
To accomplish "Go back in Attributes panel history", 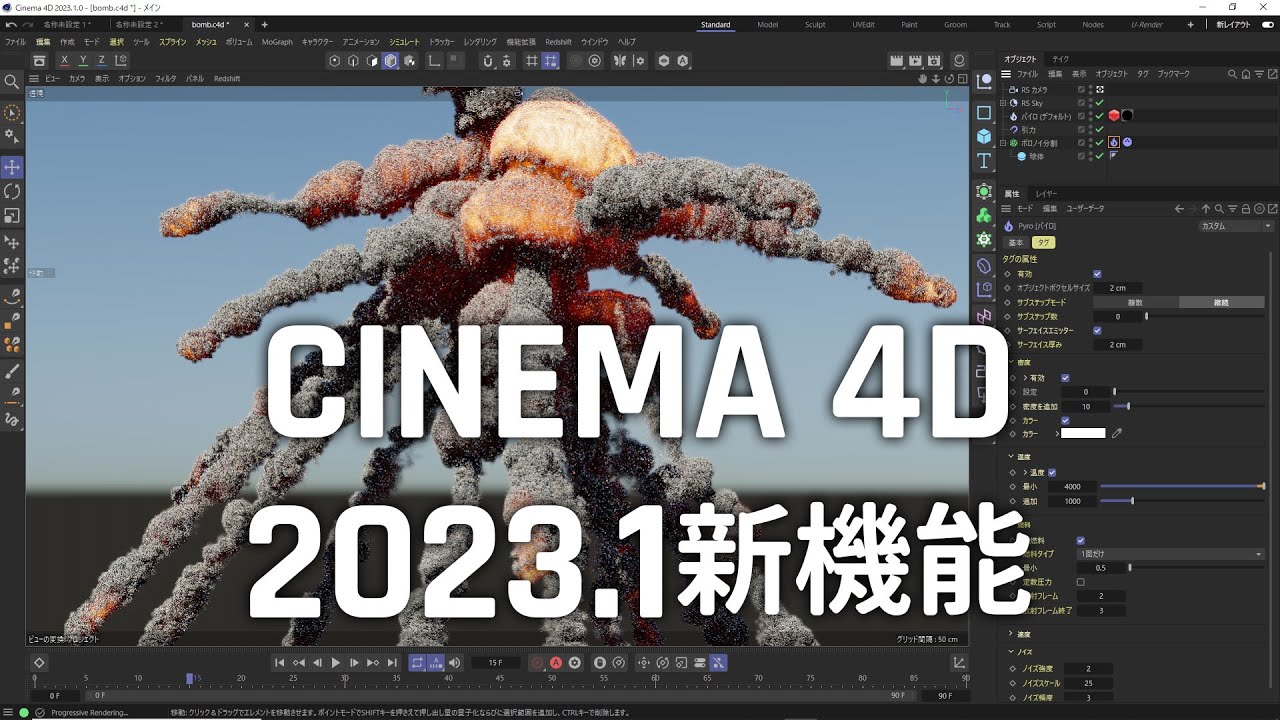I will click(x=1179, y=208).
